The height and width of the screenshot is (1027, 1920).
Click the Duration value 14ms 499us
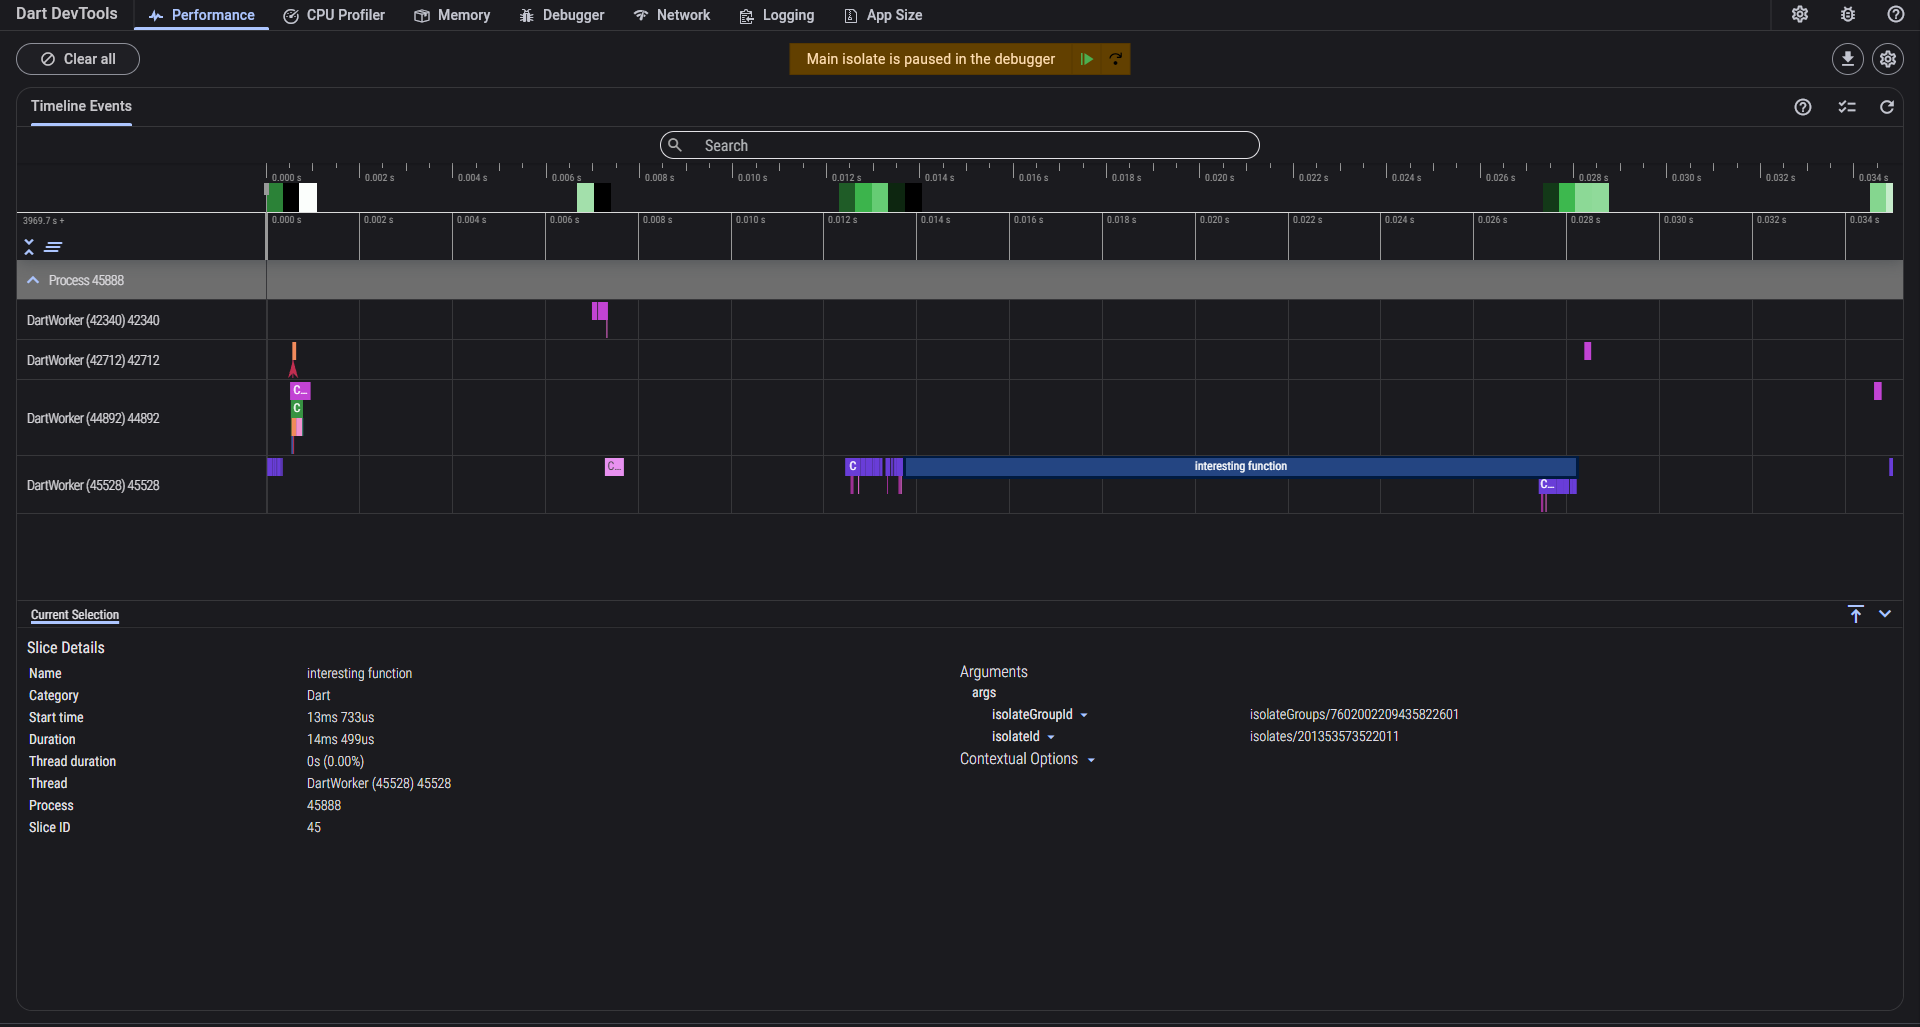pos(340,739)
